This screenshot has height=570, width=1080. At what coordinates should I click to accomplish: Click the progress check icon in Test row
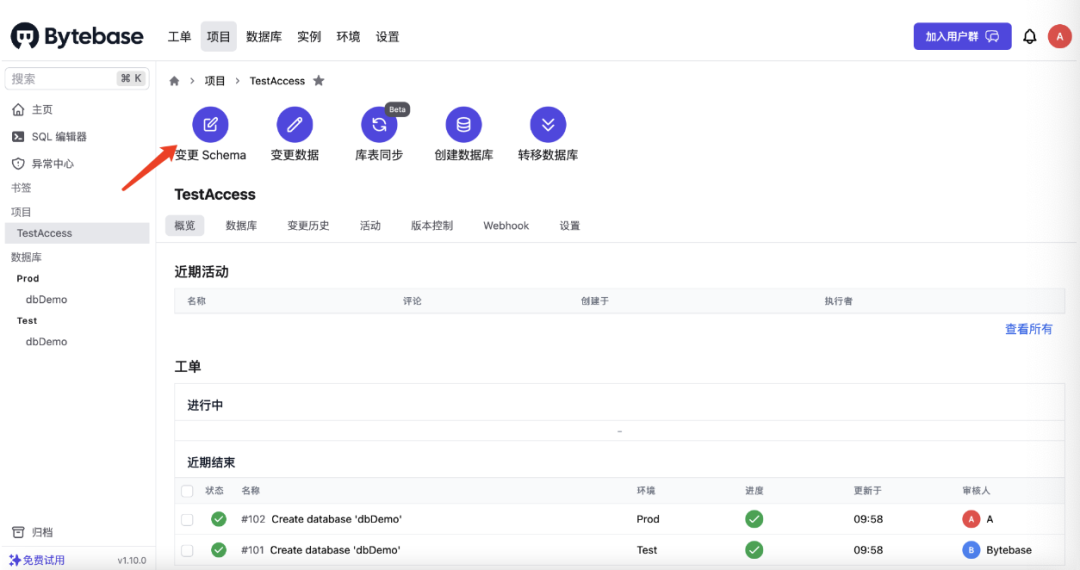[x=754, y=550]
